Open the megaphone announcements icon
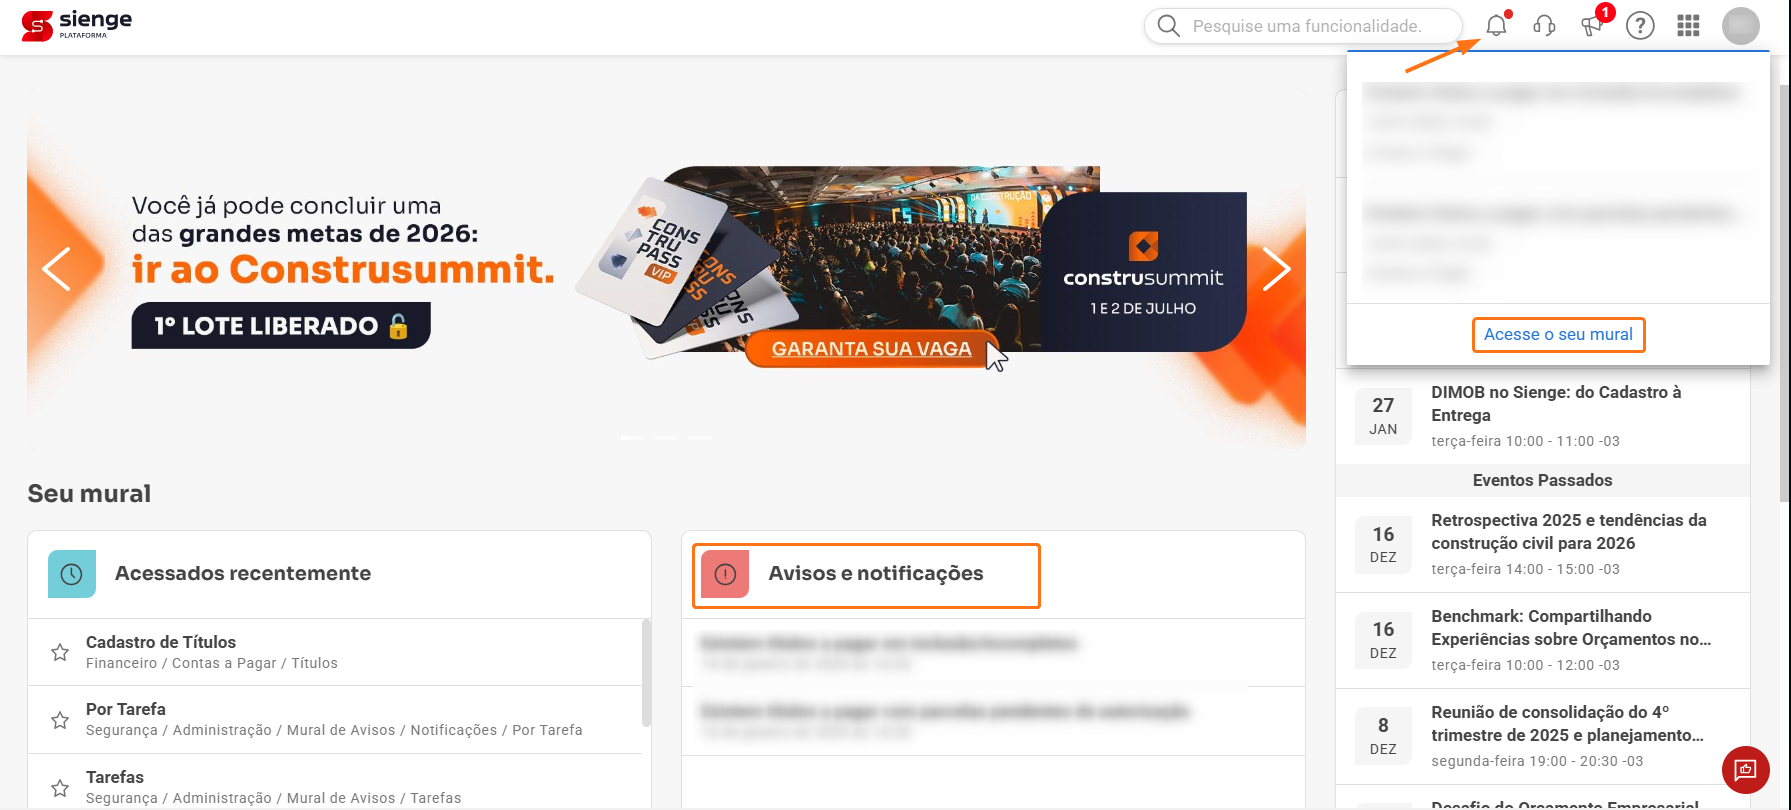Screen dimensions: 1791x810 click(1592, 26)
